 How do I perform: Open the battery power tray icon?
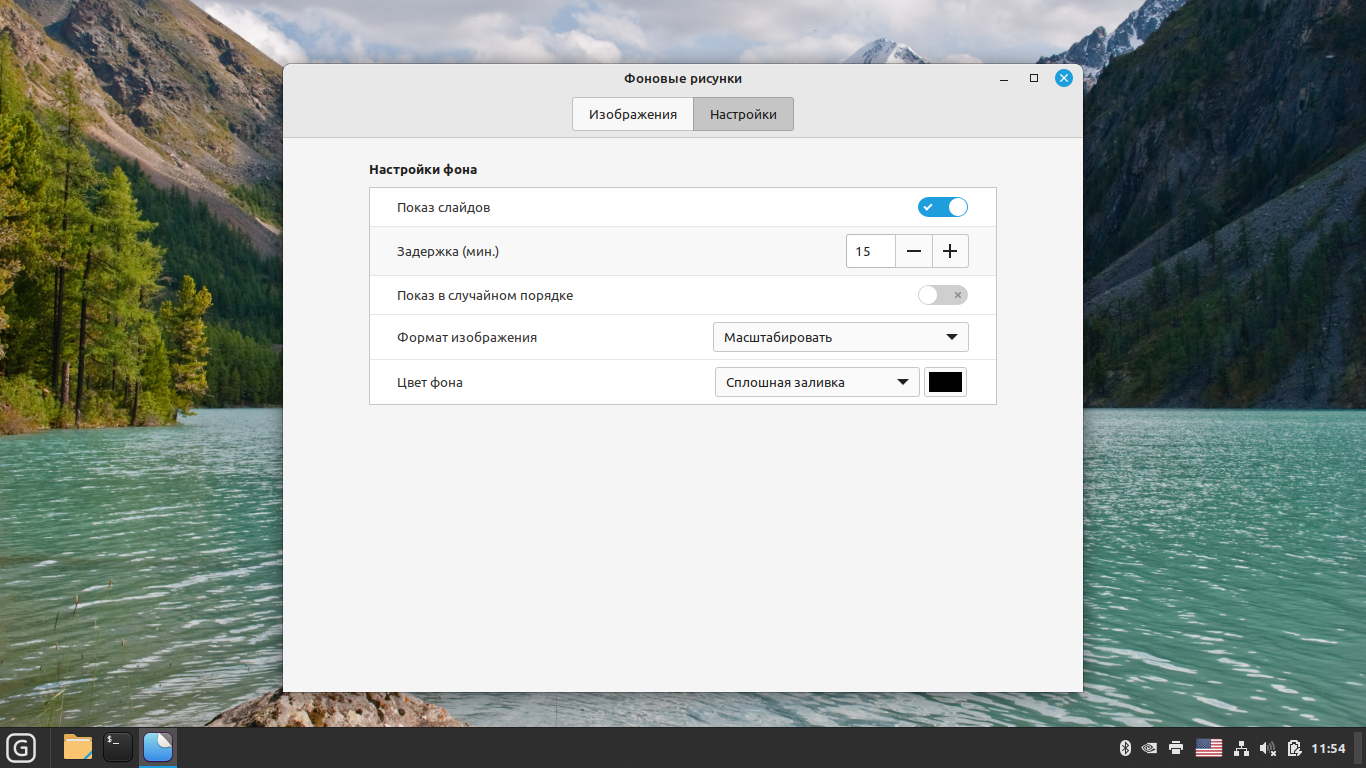tap(1294, 748)
